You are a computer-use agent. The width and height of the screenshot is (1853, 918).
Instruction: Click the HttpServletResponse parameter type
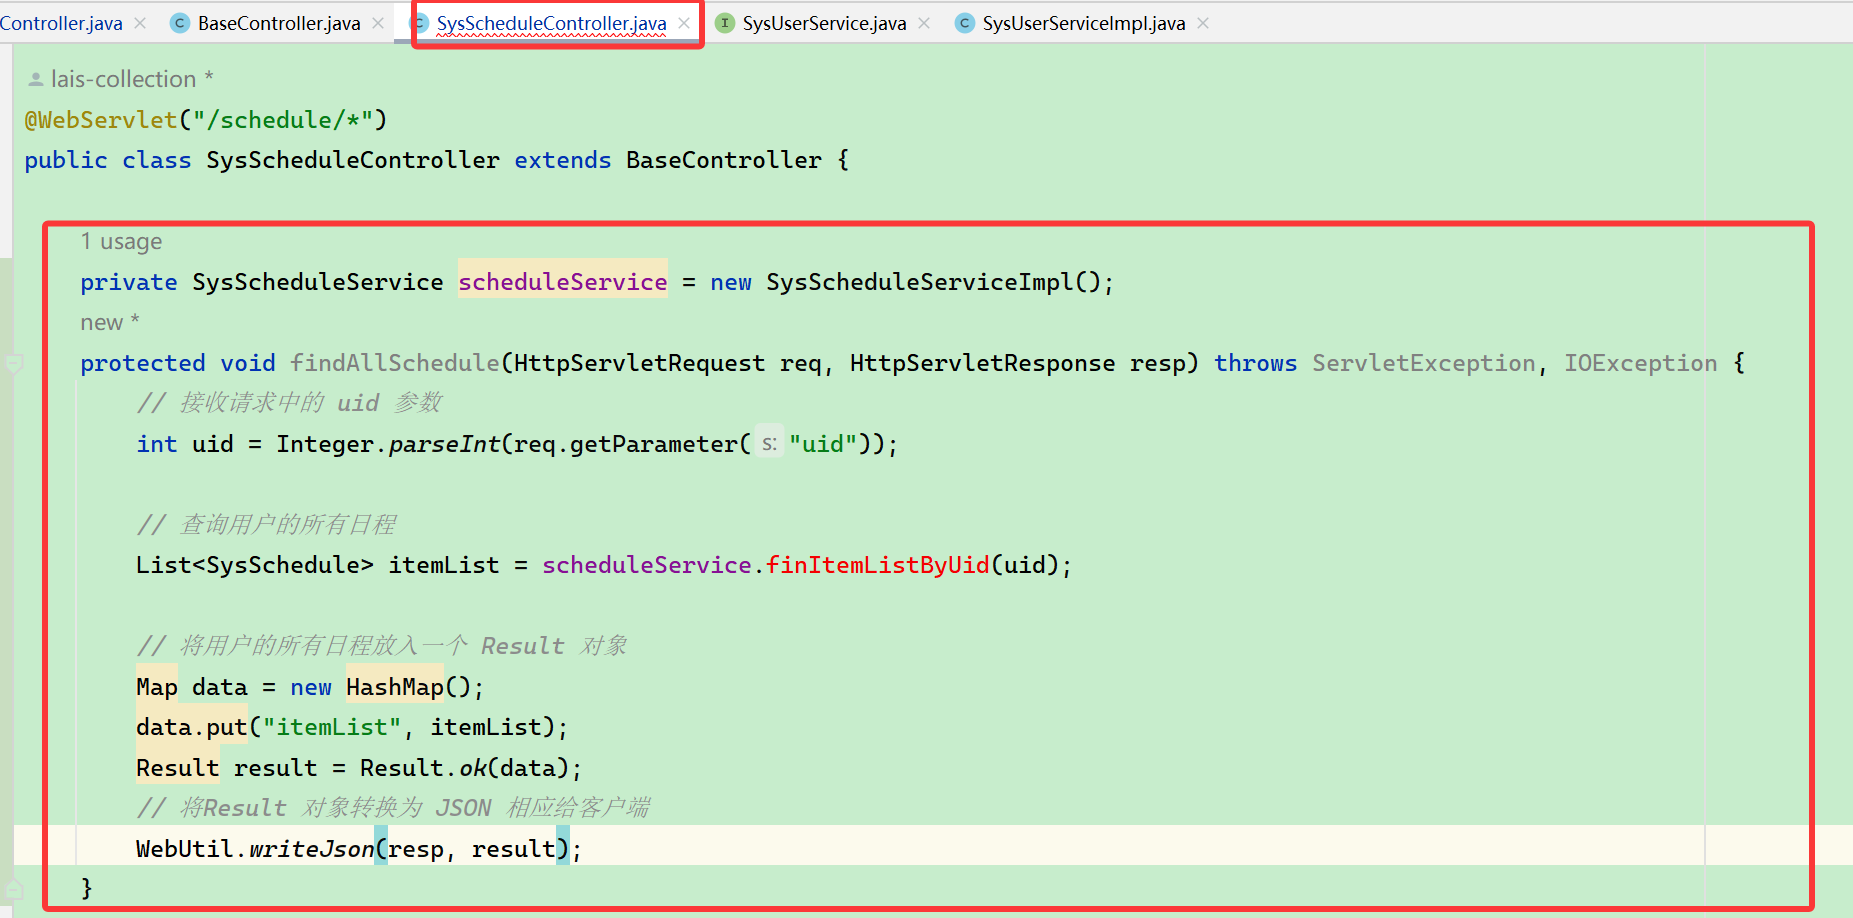[983, 363]
